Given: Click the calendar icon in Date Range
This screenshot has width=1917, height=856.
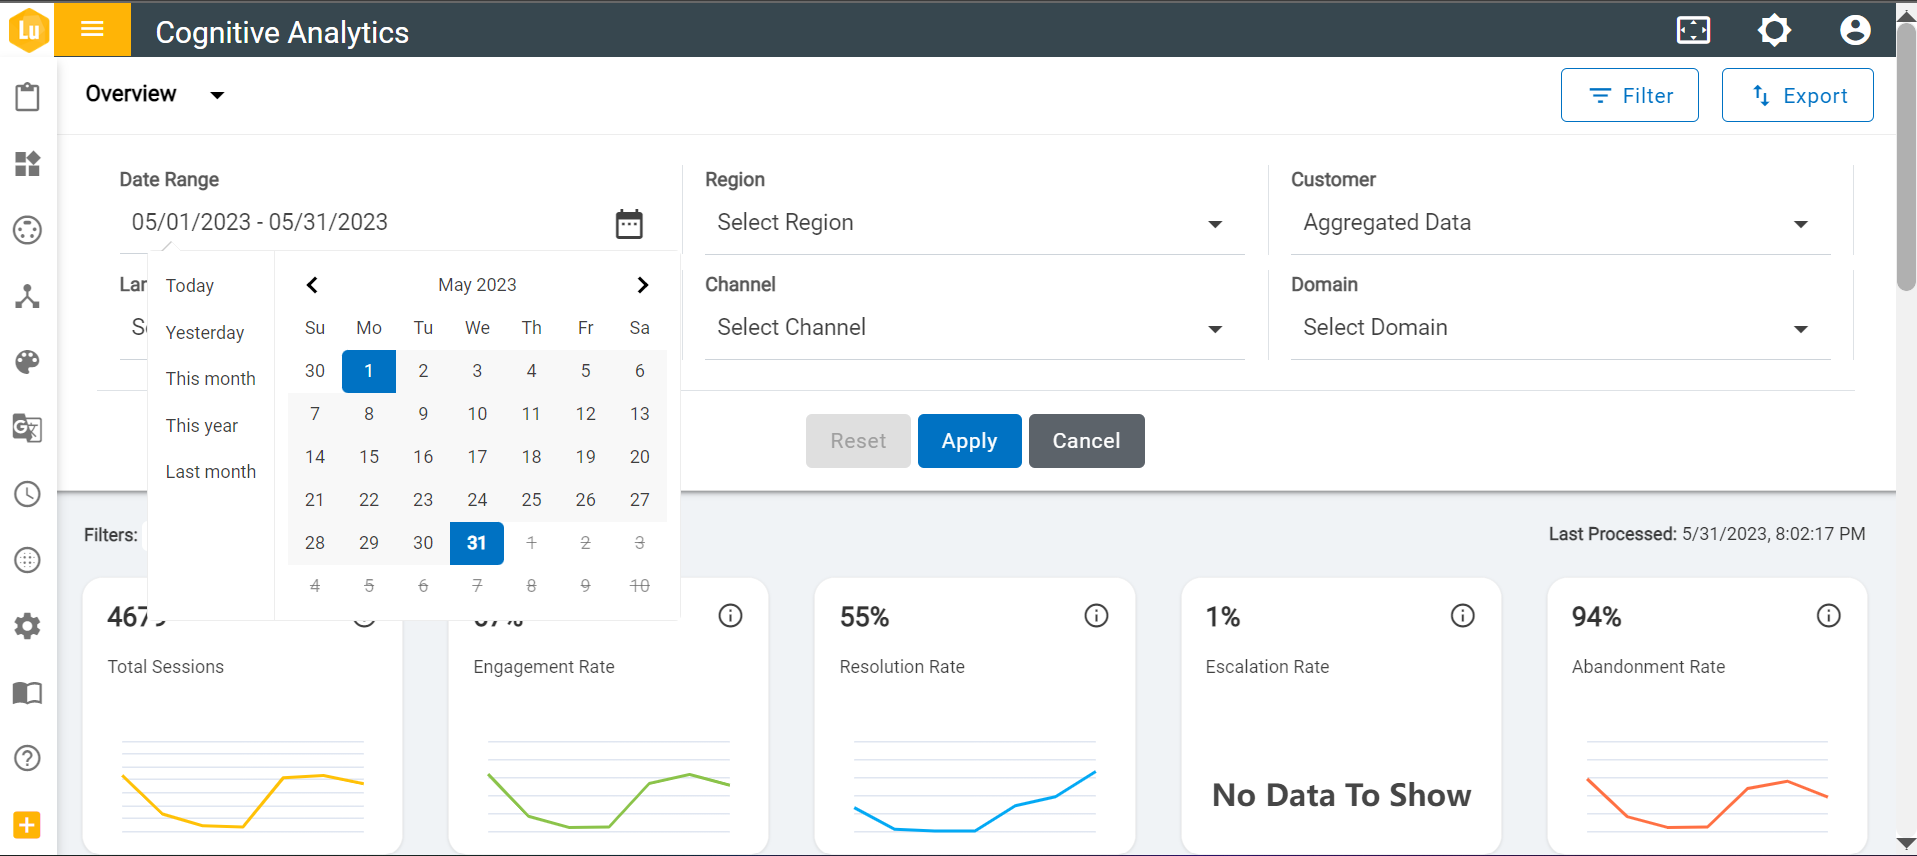Looking at the screenshot, I should 629,224.
